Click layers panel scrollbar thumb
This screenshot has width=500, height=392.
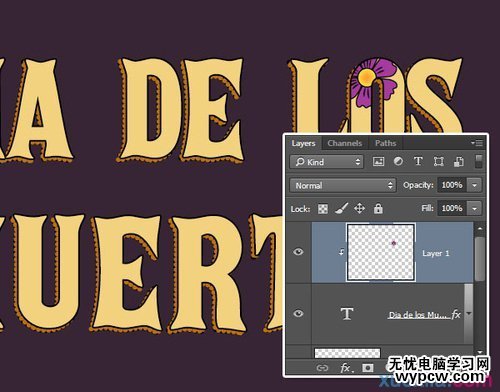click(480, 259)
